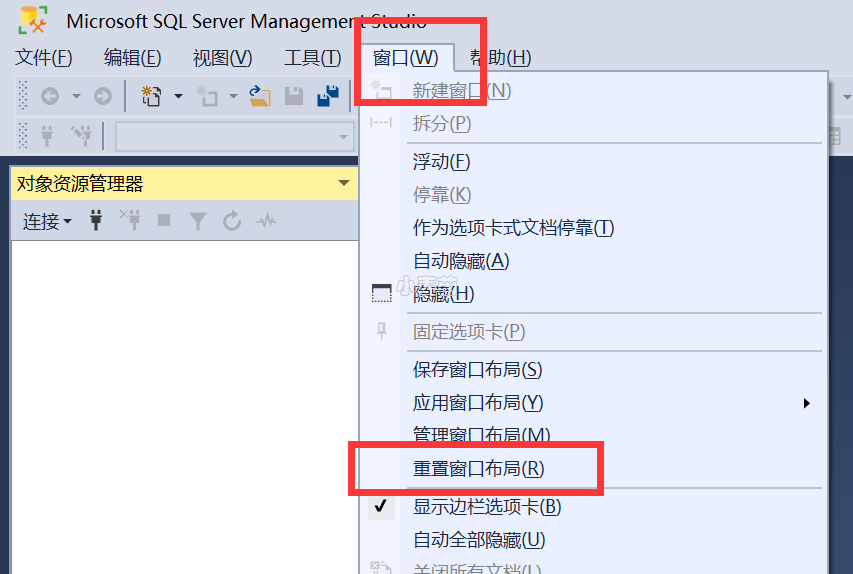The image size is (853, 574).
Task: Click the Activity Monitor pulse icon
Action: click(265, 221)
